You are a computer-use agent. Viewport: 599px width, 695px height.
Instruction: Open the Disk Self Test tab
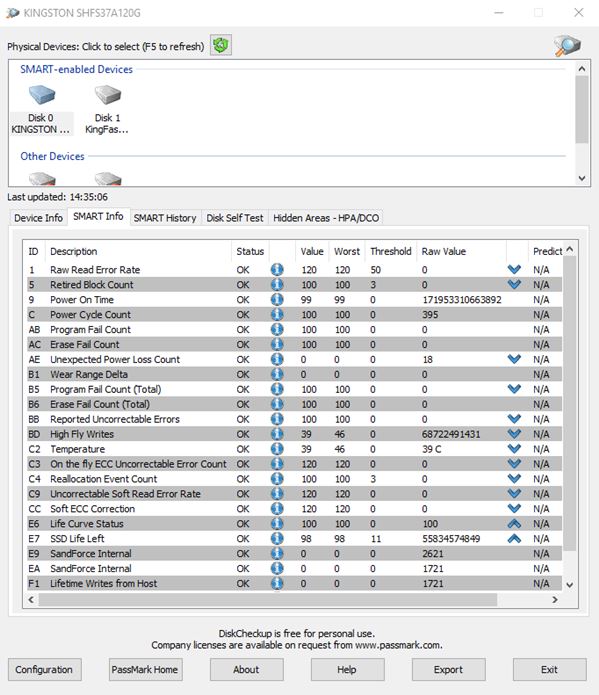235,218
